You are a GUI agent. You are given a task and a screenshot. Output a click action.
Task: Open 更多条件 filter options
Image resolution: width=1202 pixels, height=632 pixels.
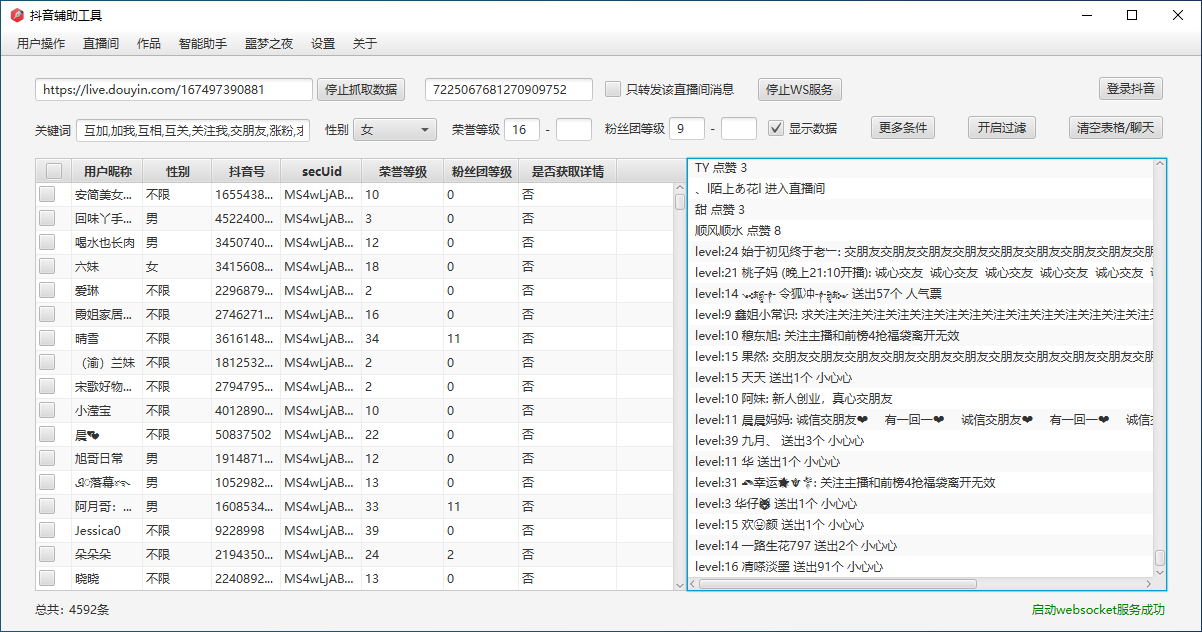903,128
